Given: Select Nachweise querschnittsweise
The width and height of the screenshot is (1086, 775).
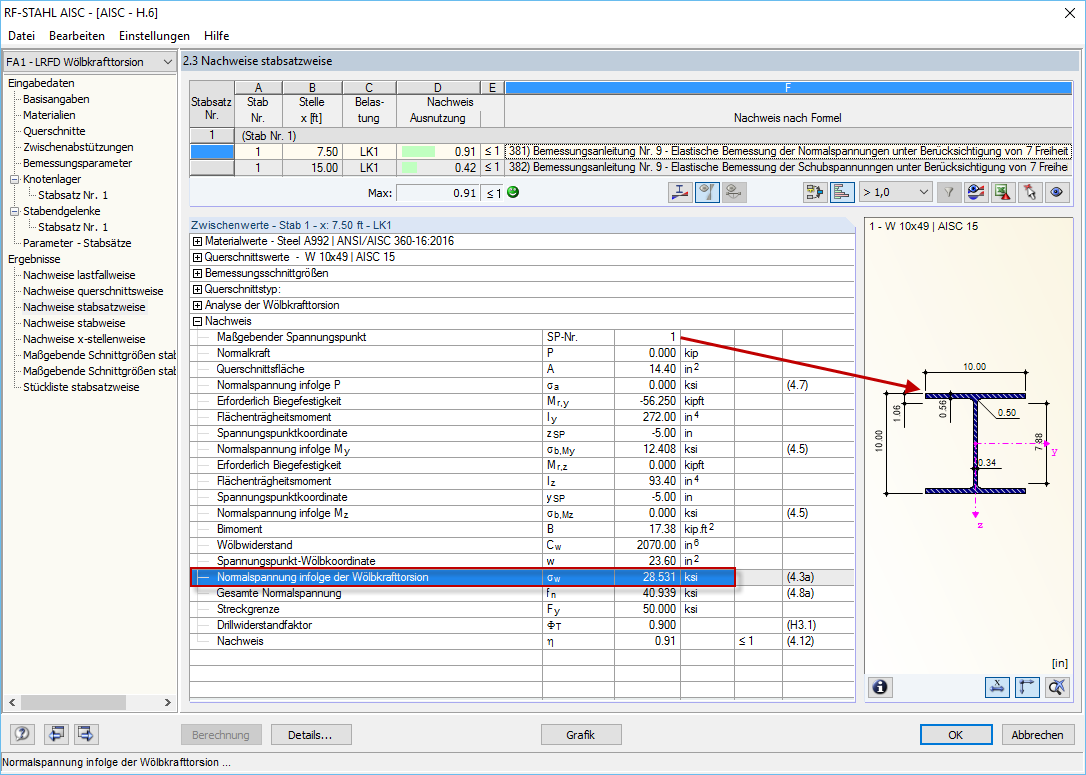Looking at the screenshot, I should click(x=93, y=291).
